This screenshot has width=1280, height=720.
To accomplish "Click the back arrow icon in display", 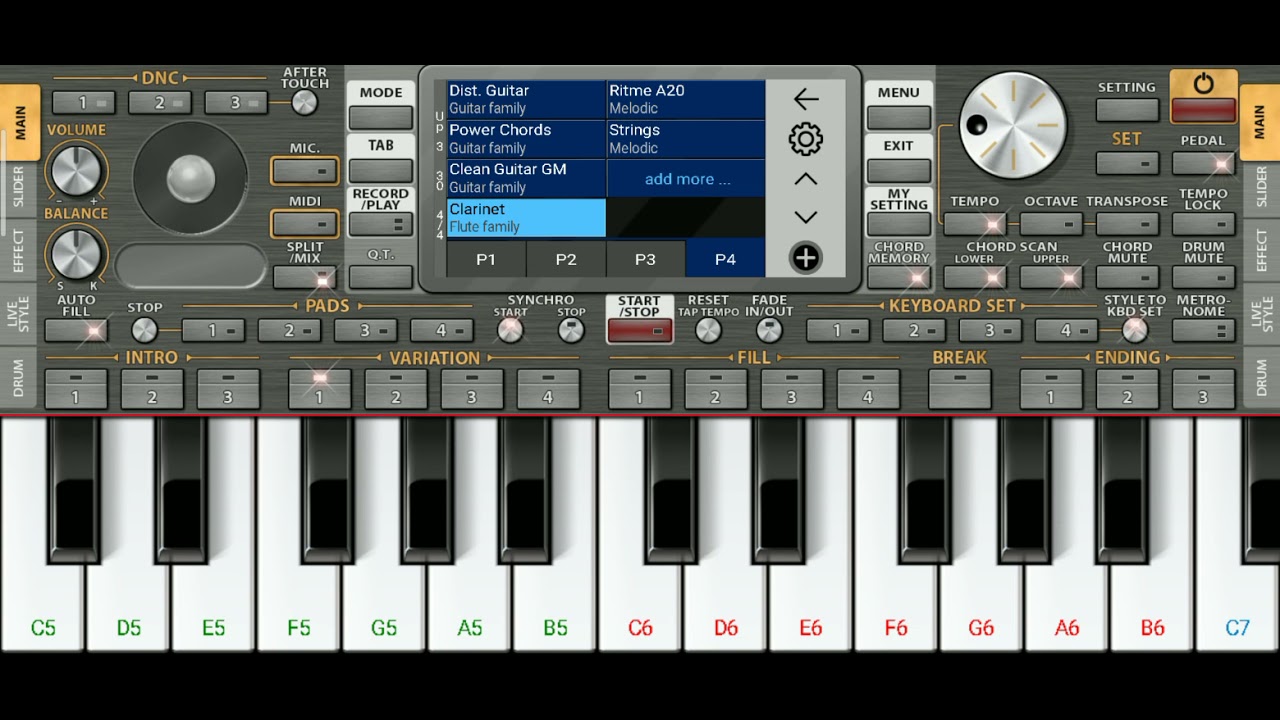I will pyautogui.click(x=805, y=99).
